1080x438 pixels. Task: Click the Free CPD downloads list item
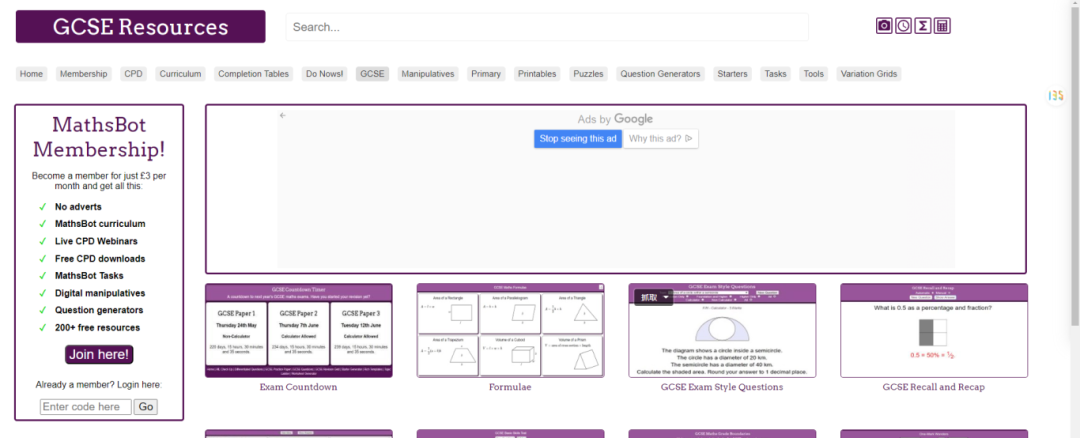click(100, 259)
